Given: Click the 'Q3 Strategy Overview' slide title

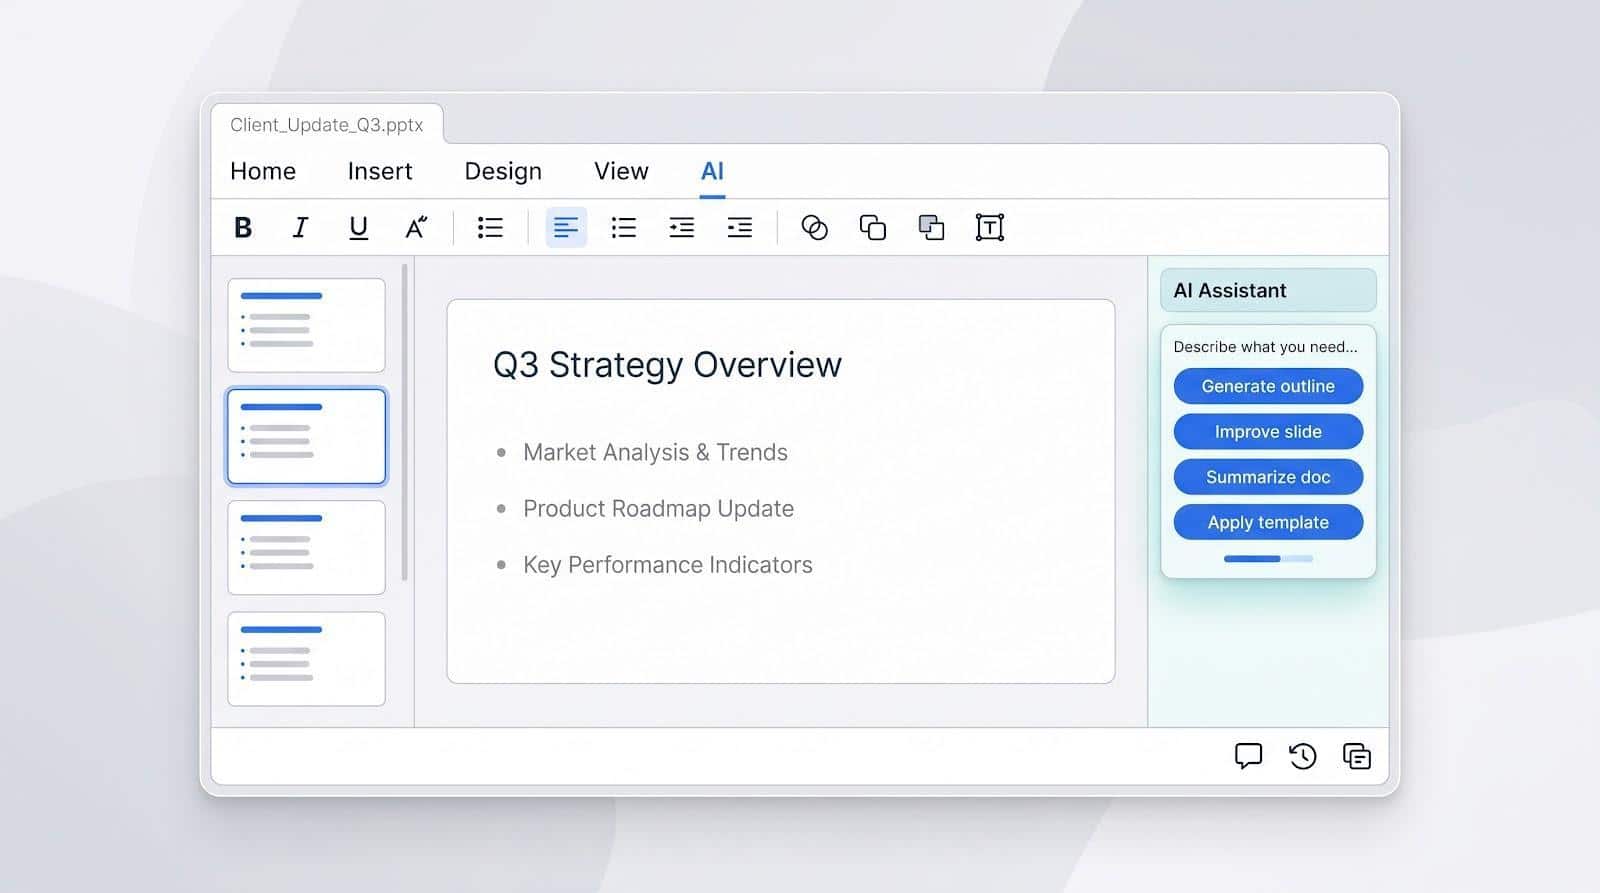Looking at the screenshot, I should pyautogui.click(x=667, y=365).
